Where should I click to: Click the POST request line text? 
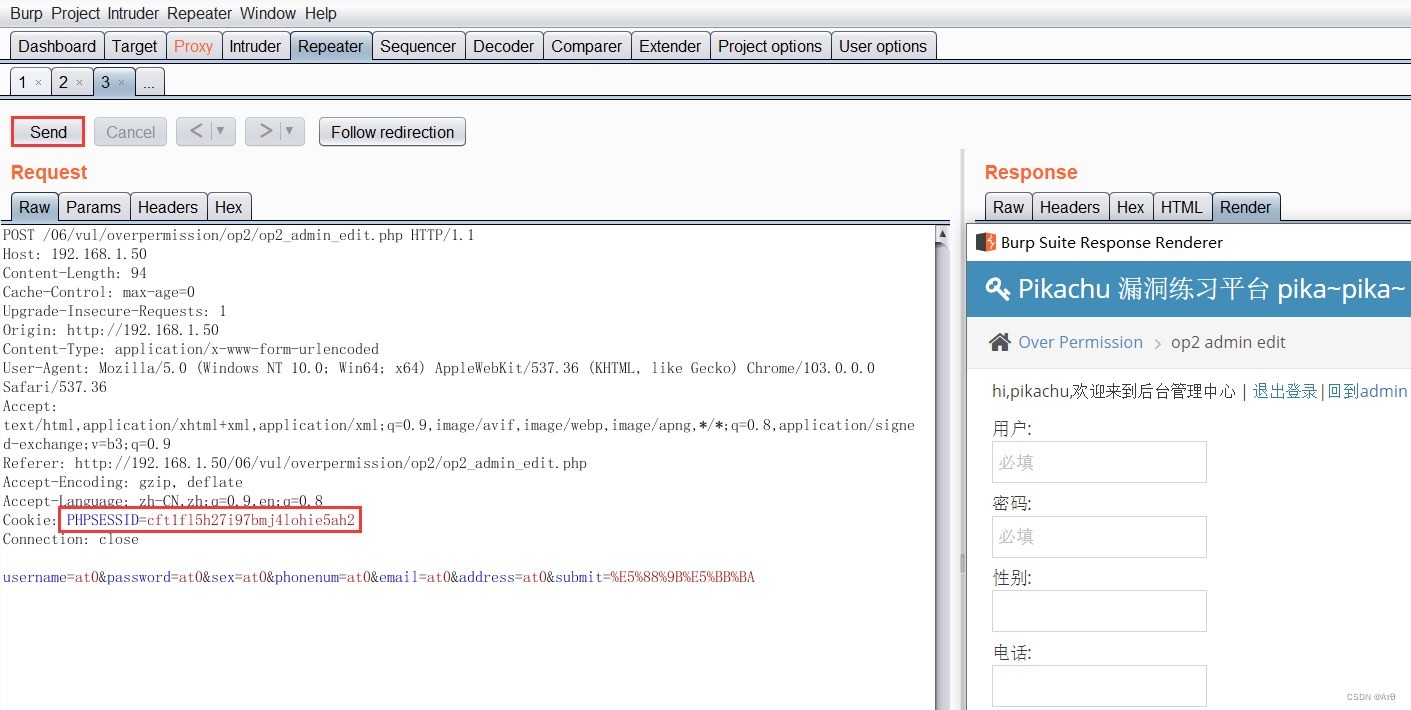(x=239, y=235)
